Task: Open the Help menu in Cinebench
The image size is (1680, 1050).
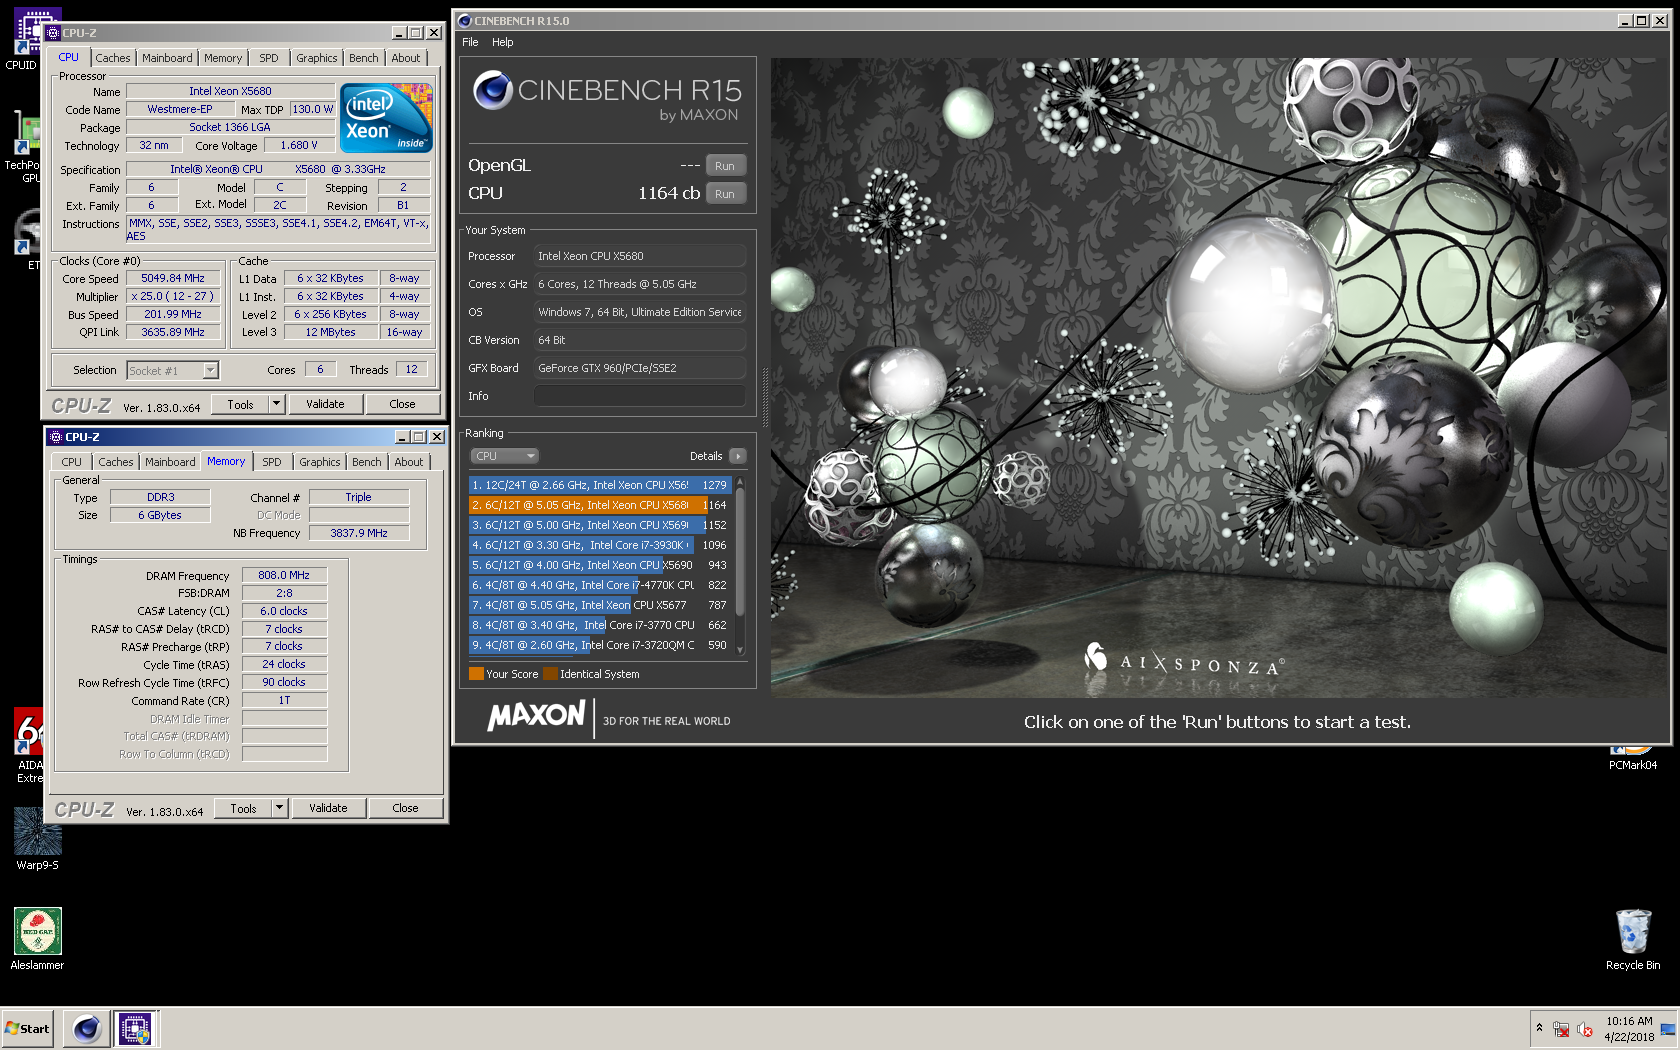Action: [x=502, y=42]
